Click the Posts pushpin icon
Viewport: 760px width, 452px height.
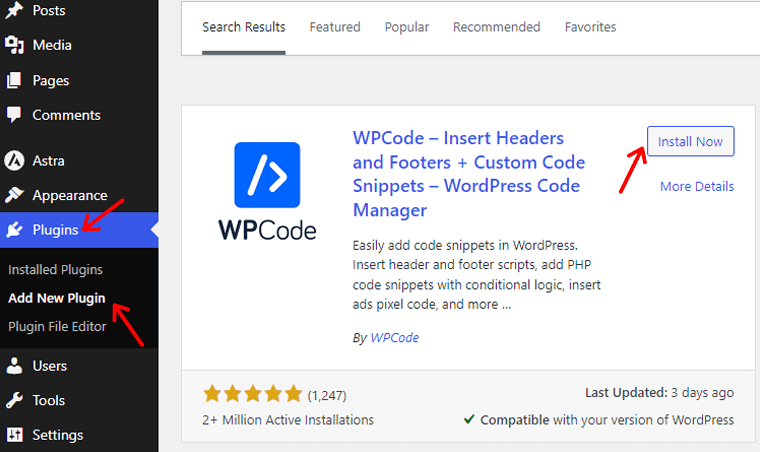[15, 10]
